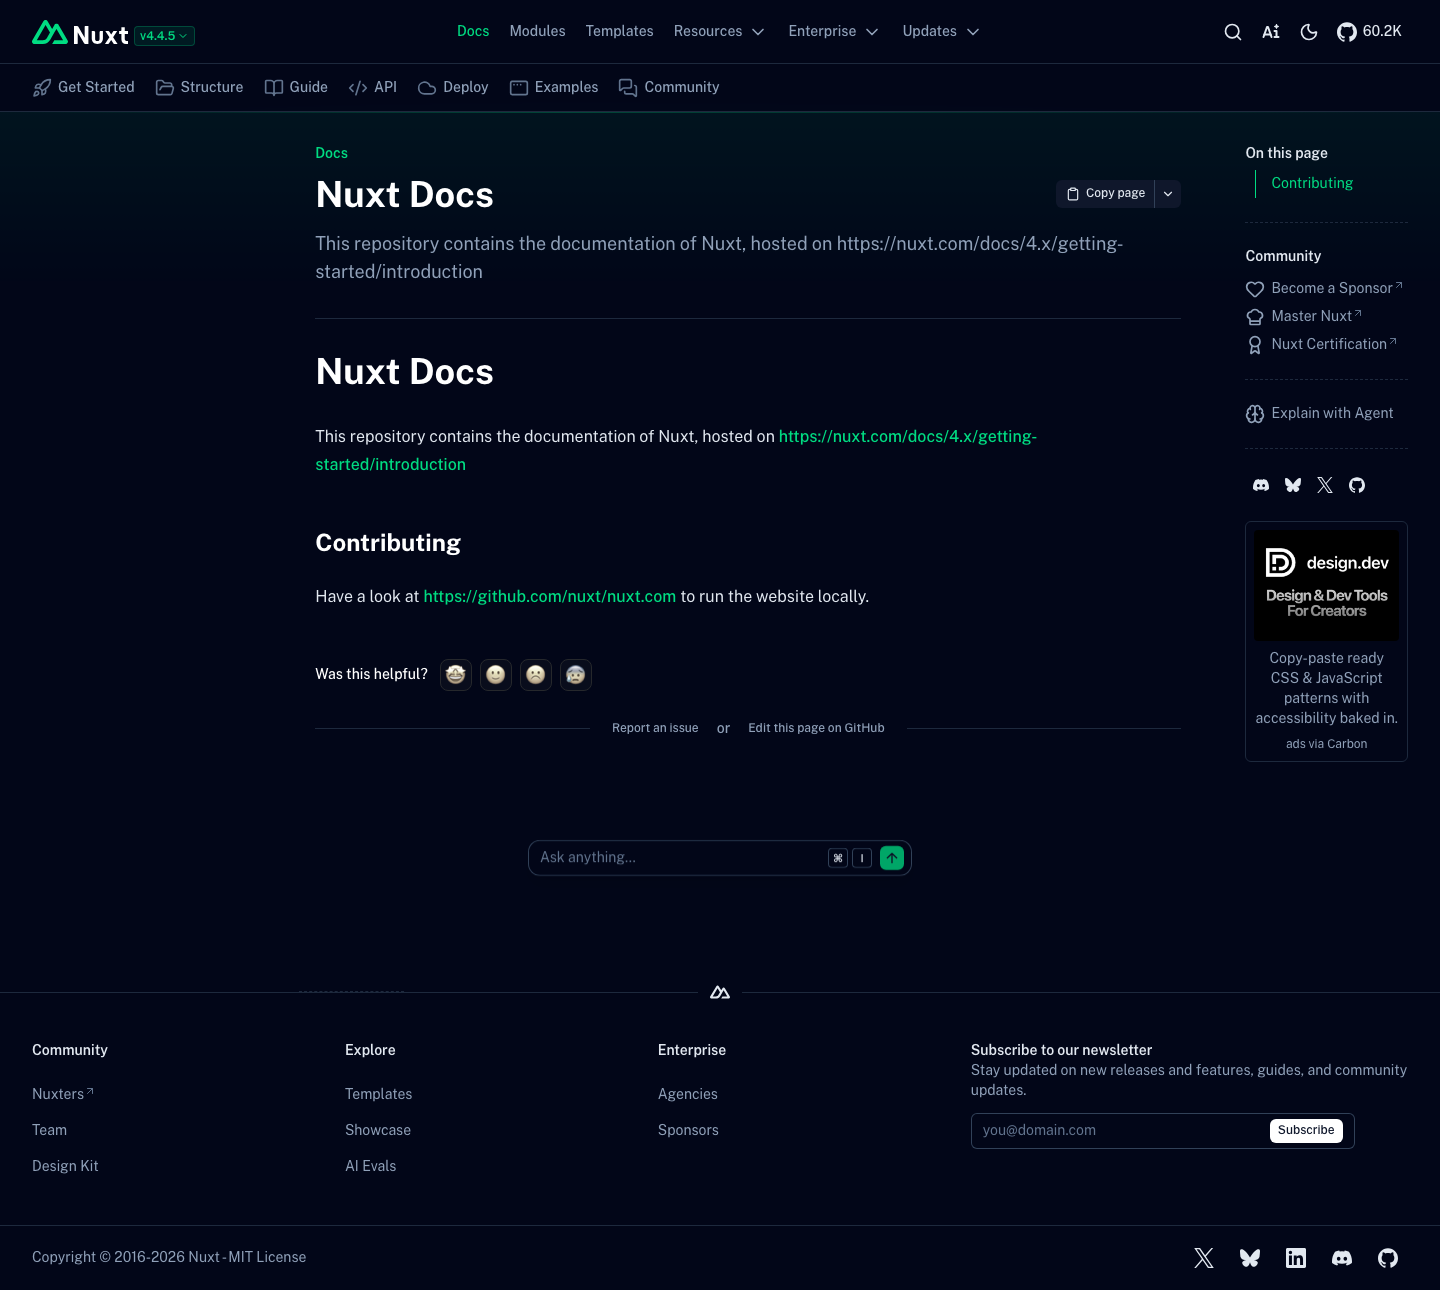This screenshot has height=1290, width=1440.
Task: Open the API section
Action: point(373,87)
